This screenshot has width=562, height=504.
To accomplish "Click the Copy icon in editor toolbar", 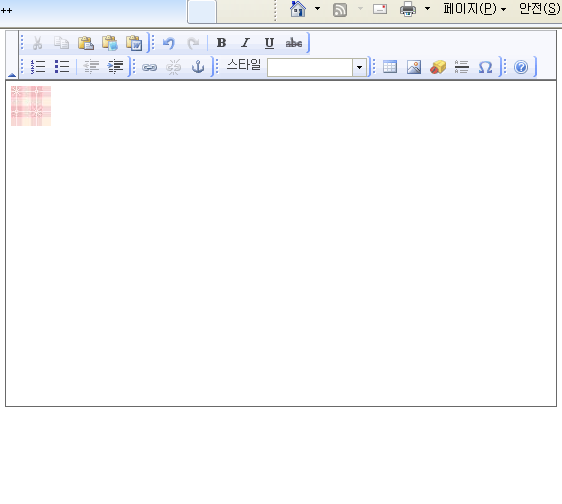I will pyautogui.click(x=61, y=43).
